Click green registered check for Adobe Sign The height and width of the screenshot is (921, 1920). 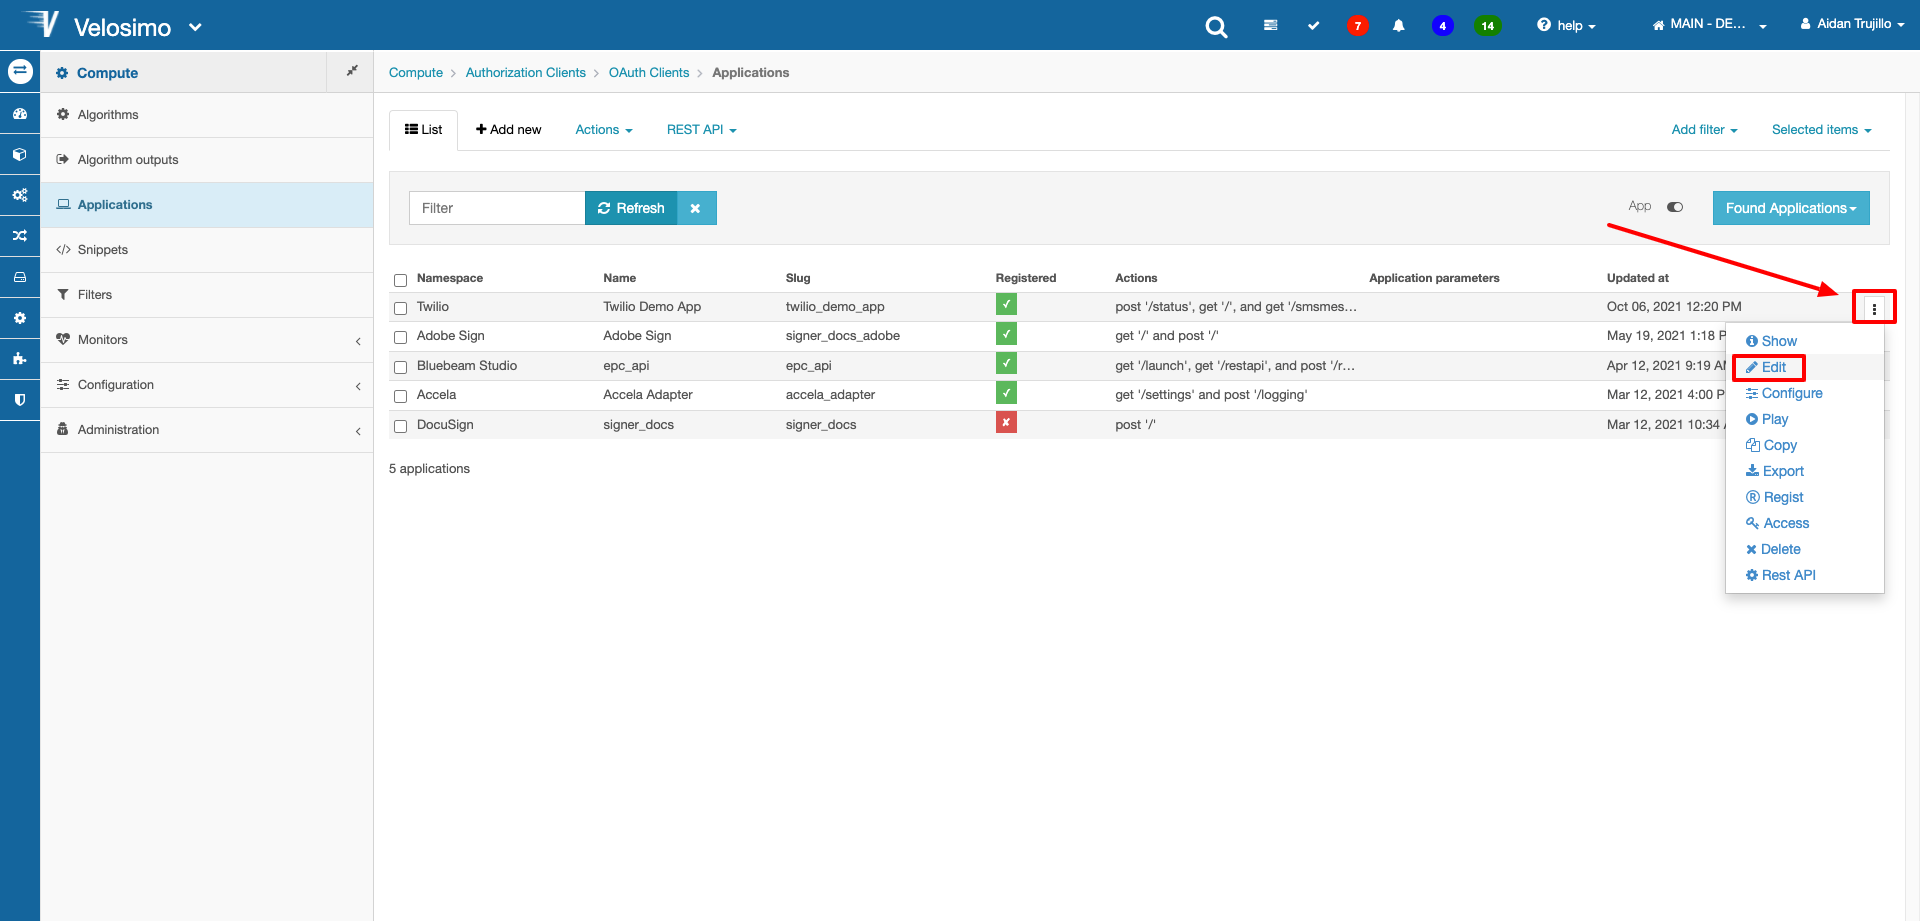tap(1006, 334)
